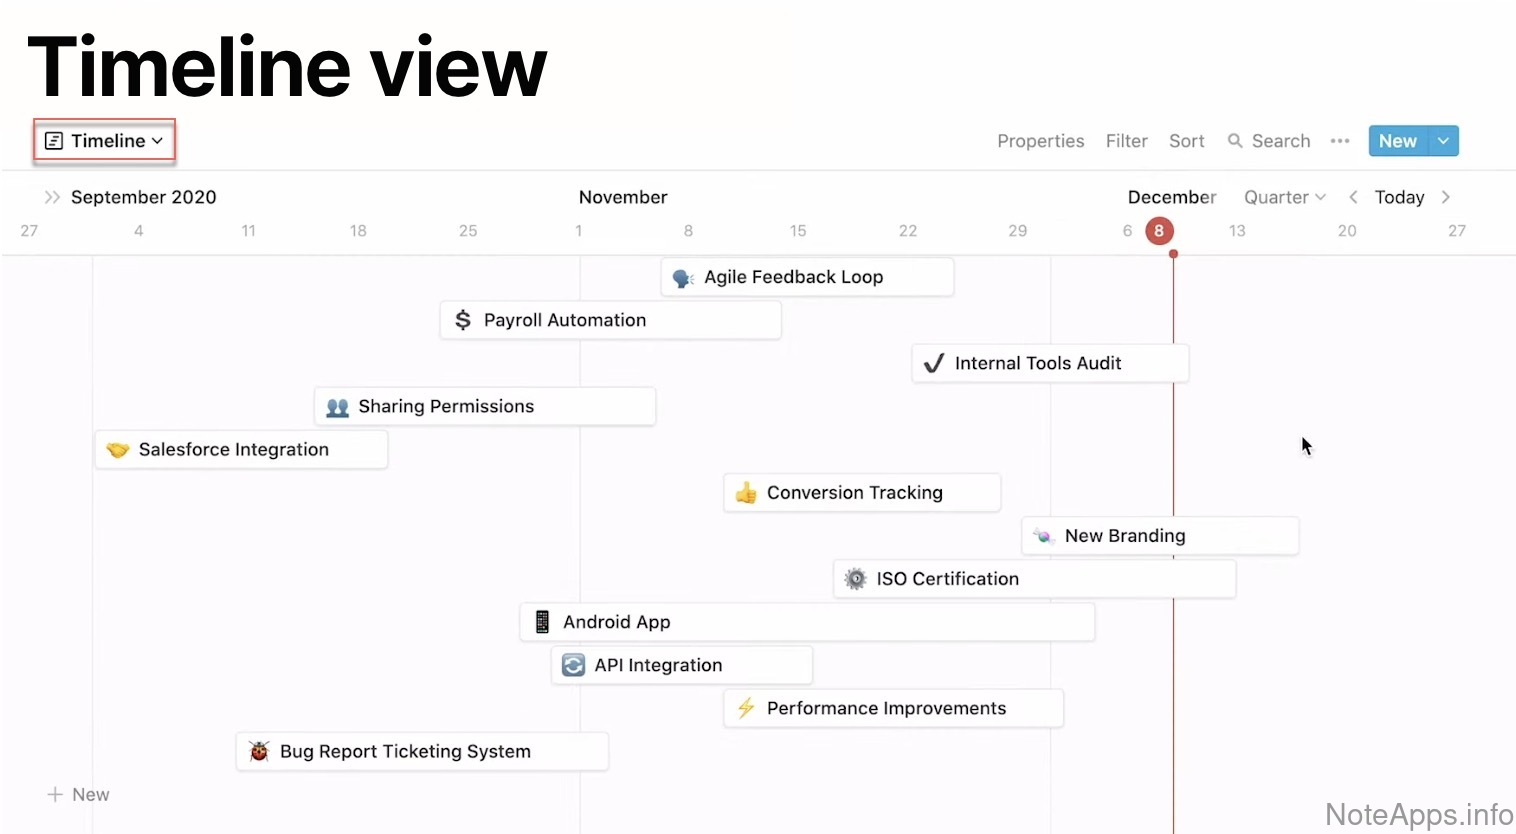Click the phone icon on Android App
The width and height of the screenshot is (1516, 834).
[x=542, y=622]
